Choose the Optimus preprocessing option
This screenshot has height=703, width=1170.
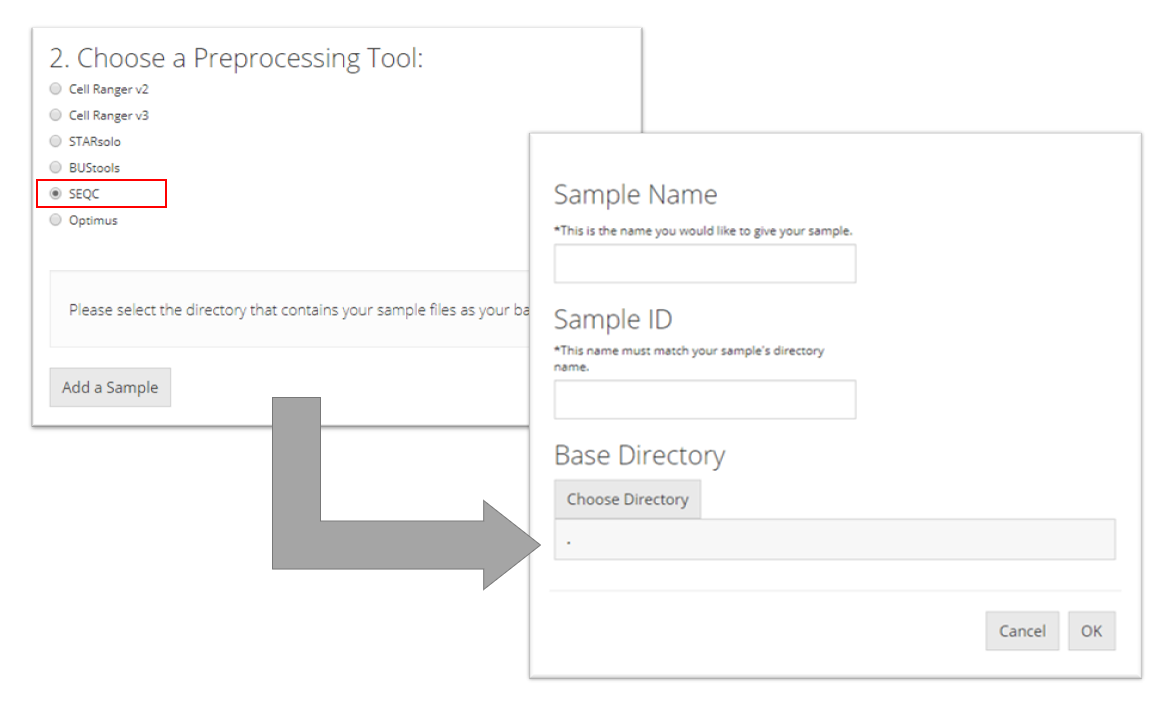click(56, 220)
